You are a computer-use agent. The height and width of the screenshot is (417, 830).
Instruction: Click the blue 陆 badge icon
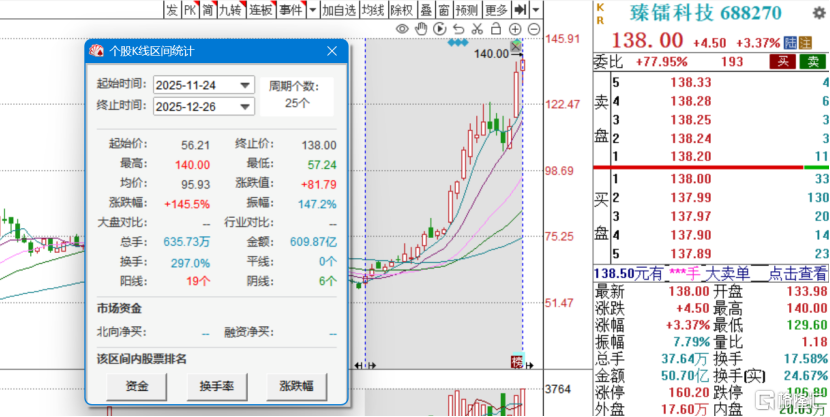[x=792, y=43]
